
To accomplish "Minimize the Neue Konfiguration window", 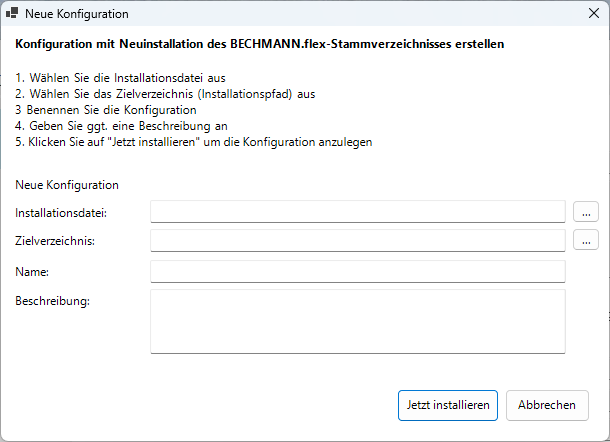I will (495, 14).
